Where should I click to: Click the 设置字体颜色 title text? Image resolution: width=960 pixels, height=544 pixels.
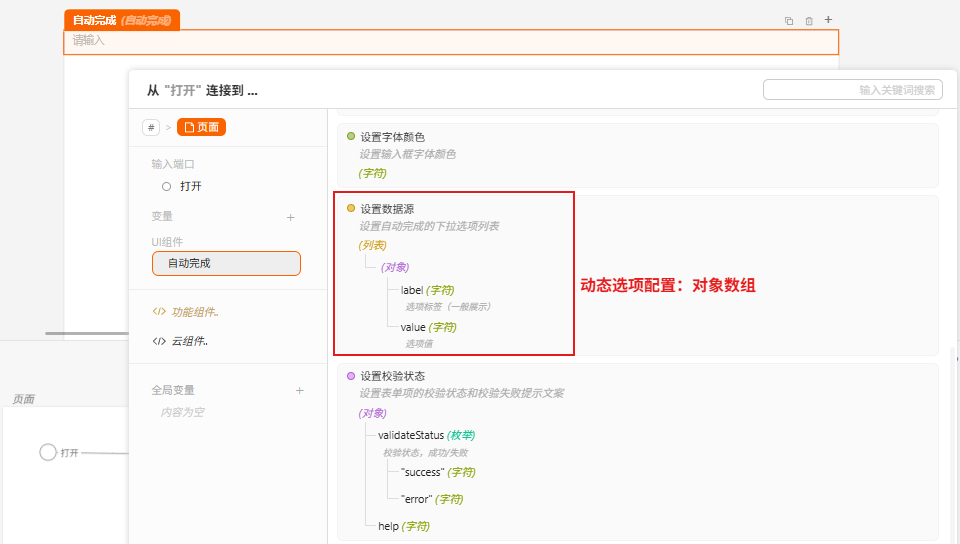pyautogui.click(x=392, y=137)
